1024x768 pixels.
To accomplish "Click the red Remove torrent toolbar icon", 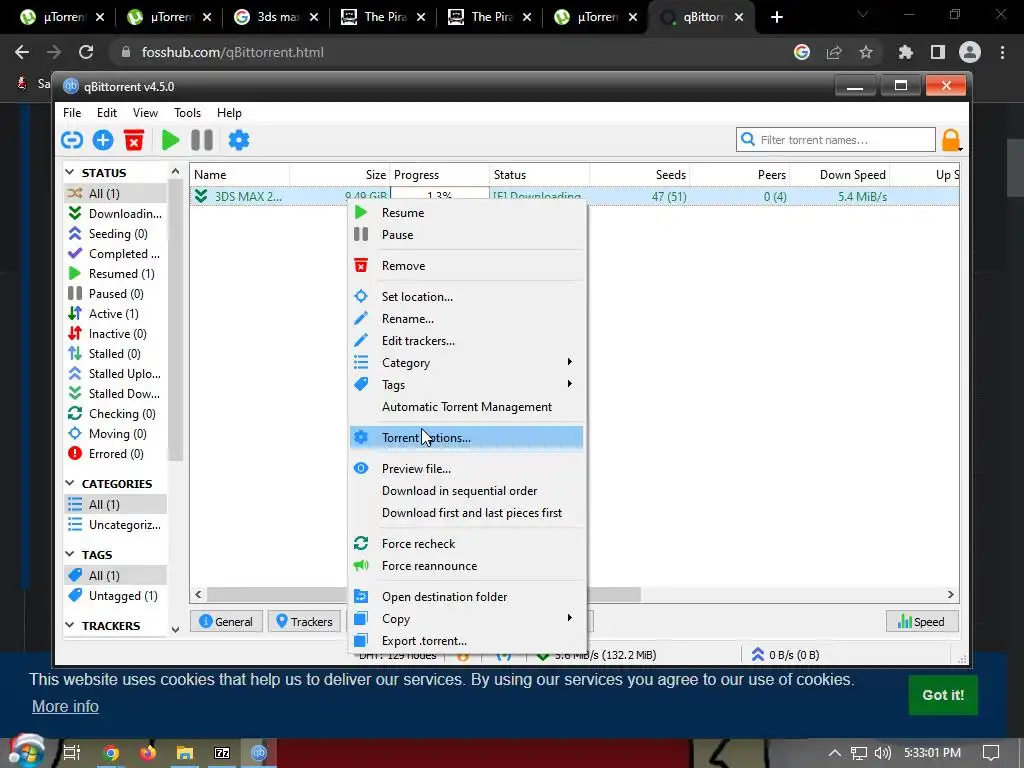I will pos(134,140).
